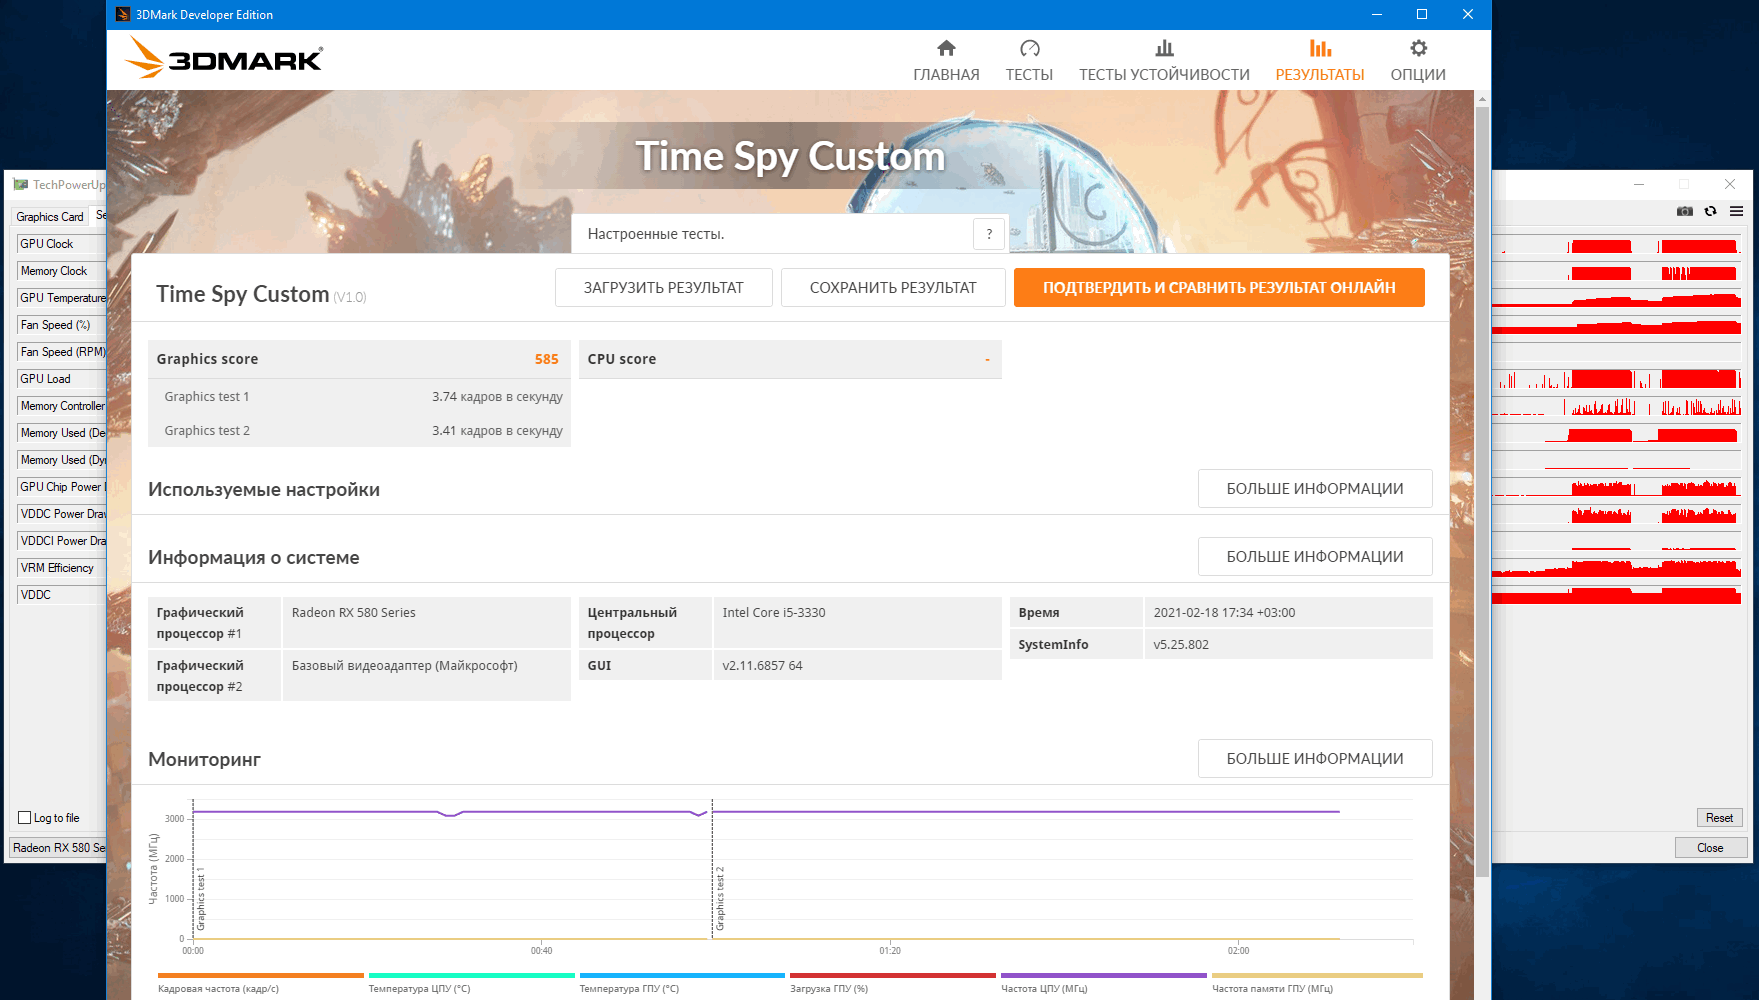Viewport: 1759px width, 1000px height.
Task: Click the red Загрузка ГПУ legend bar
Action: [x=893, y=975]
